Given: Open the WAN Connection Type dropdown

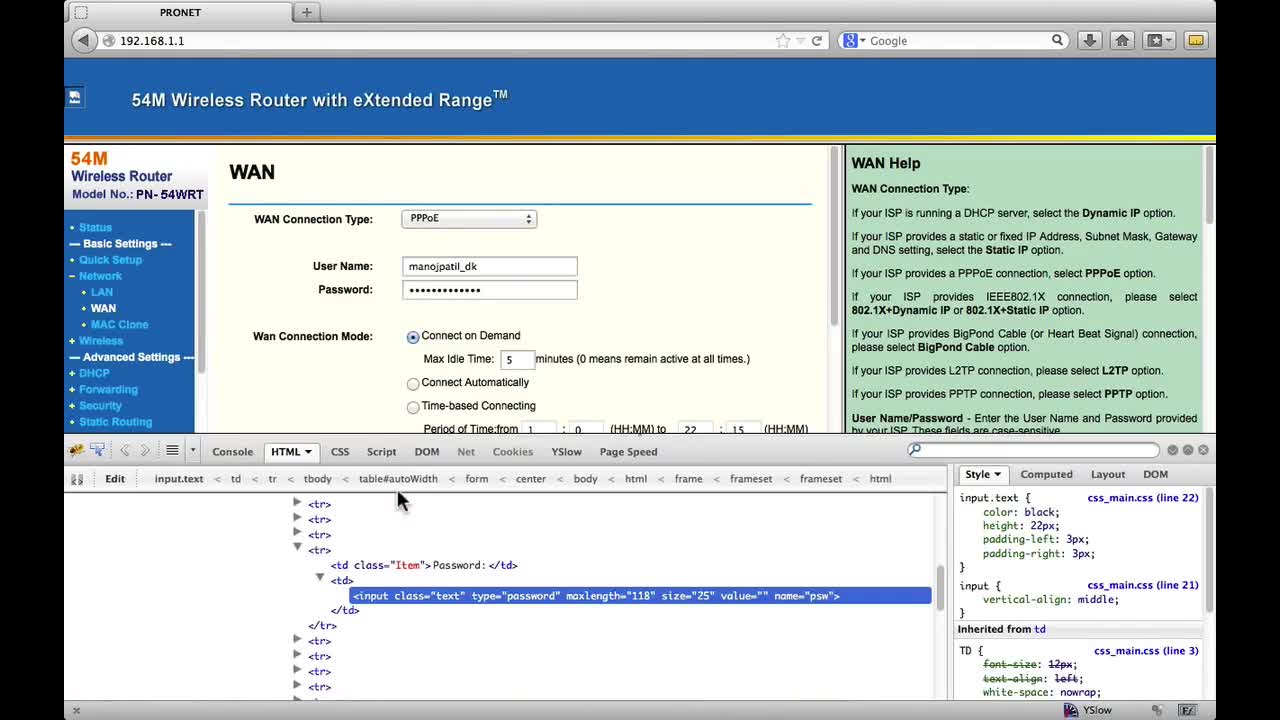Looking at the screenshot, I should 469,219.
